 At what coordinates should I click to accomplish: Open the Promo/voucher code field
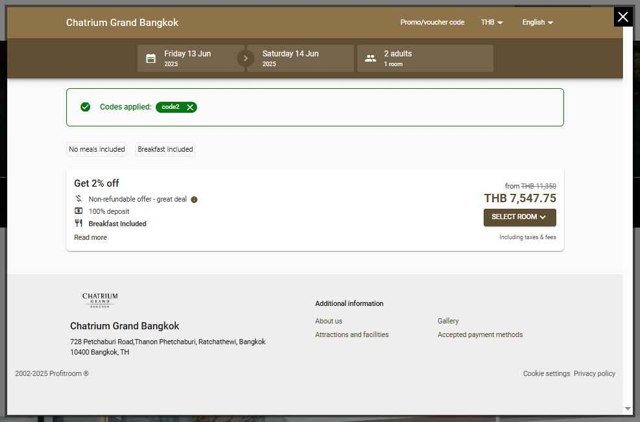click(432, 22)
